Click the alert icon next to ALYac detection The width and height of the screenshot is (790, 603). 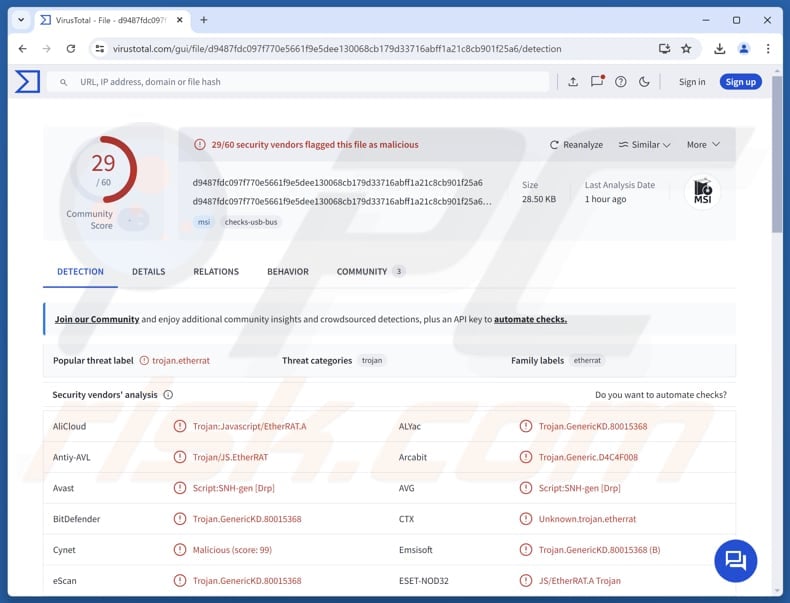525,426
